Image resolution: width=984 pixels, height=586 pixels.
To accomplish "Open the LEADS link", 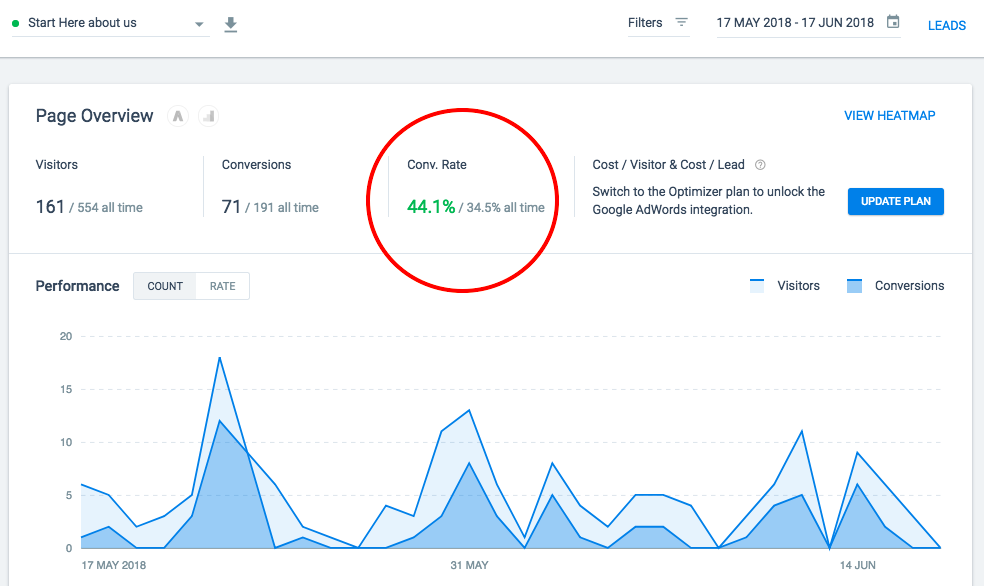I will [947, 26].
